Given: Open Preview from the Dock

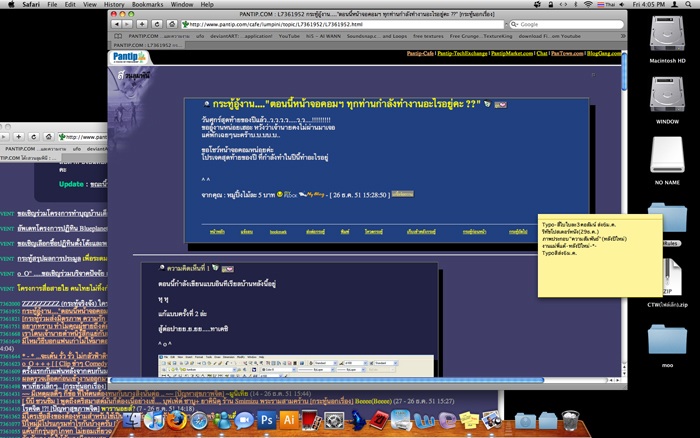Looking at the screenshot, I should click(492, 420).
